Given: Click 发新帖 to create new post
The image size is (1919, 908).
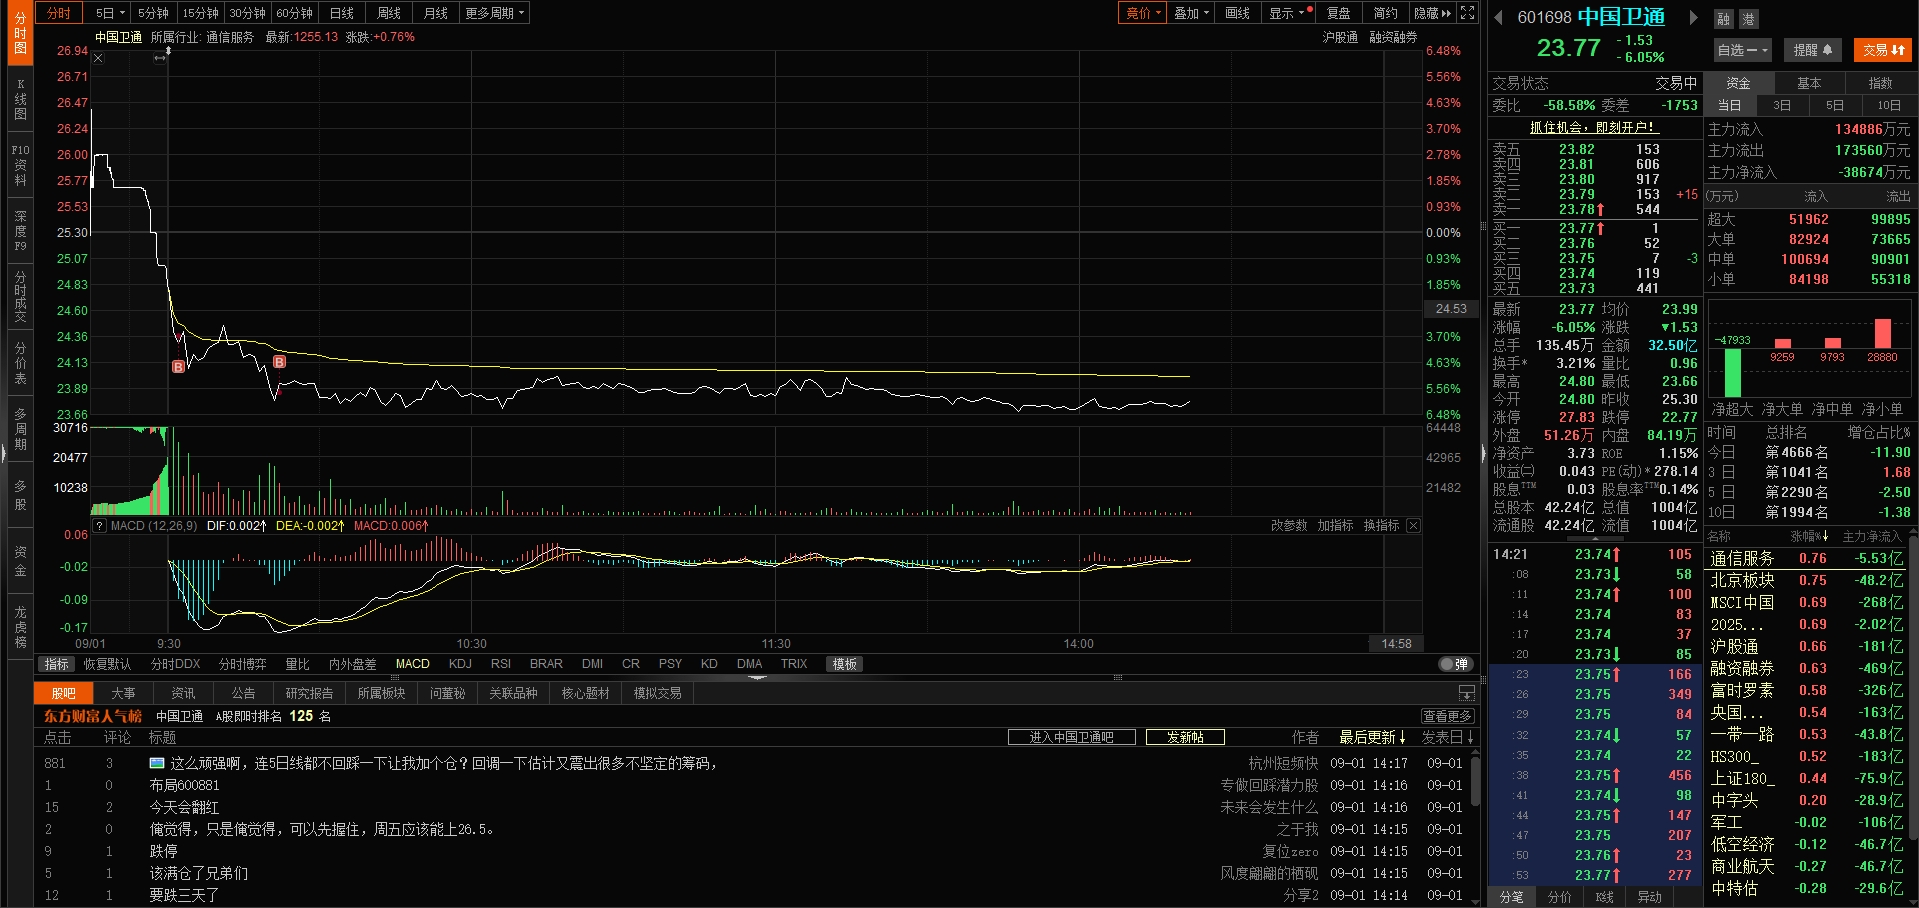Looking at the screenshot, I should click(1185, 738).
